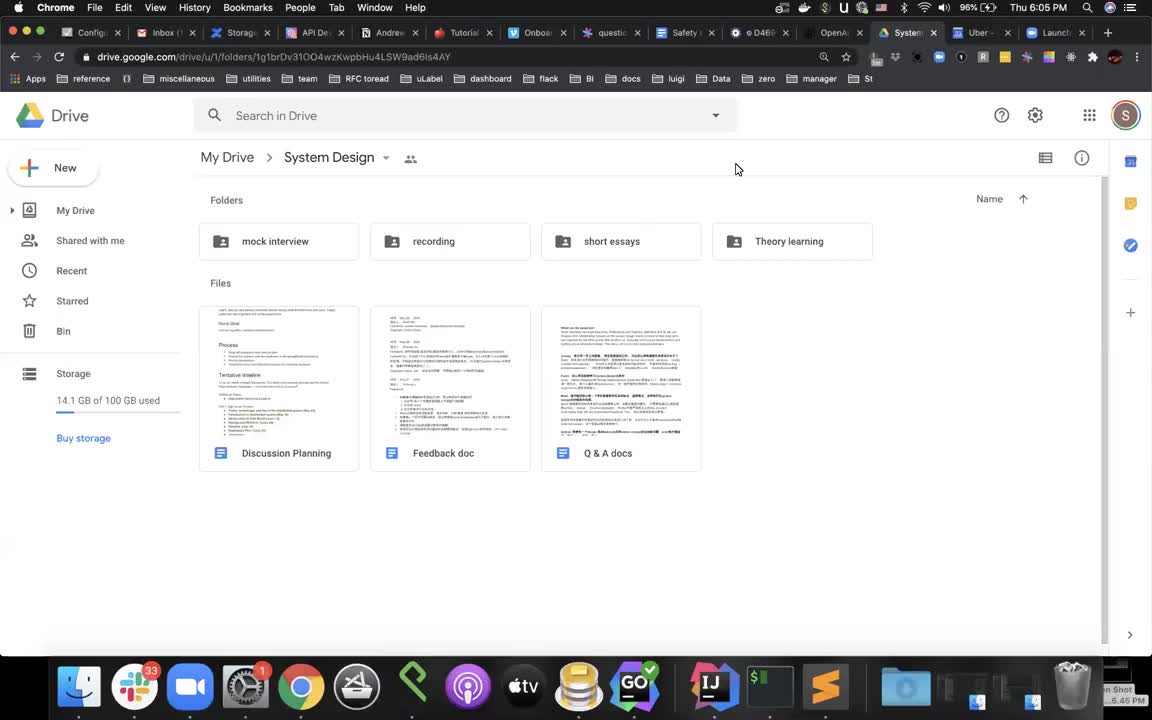Go back in Chrome history
Image resolution: width=1152 pixels, height=720 pixels.
click(15, 57)
